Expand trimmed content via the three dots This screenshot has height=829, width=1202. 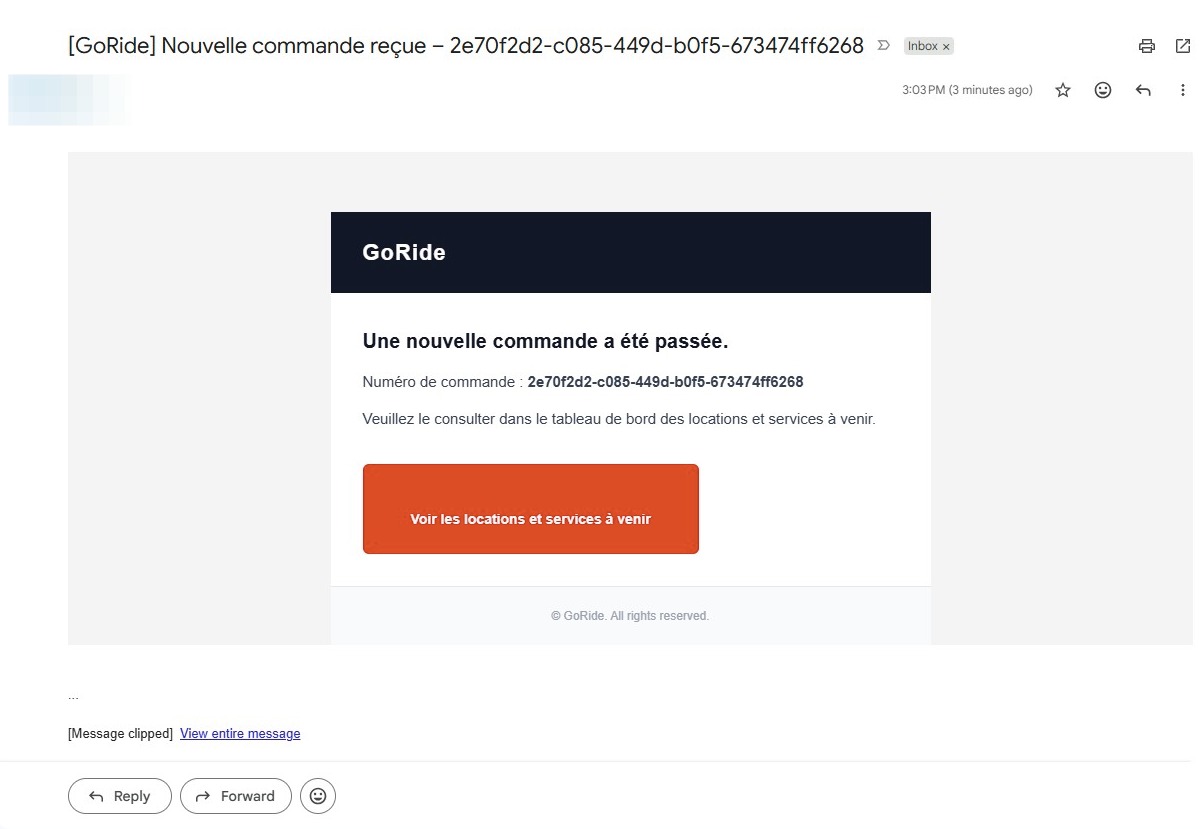pyautogui.click(x=73, y=696)
